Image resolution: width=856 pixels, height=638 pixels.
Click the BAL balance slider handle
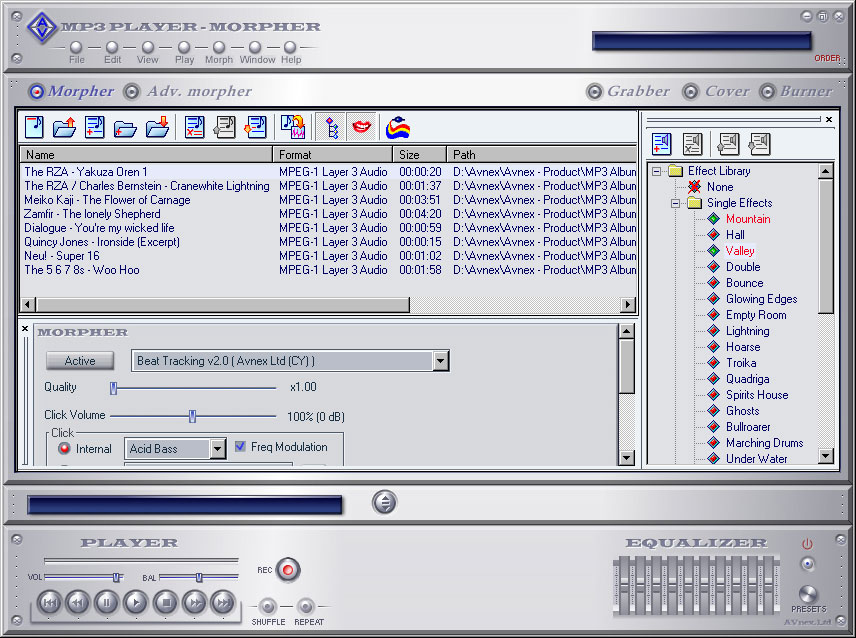pos(199,577)
